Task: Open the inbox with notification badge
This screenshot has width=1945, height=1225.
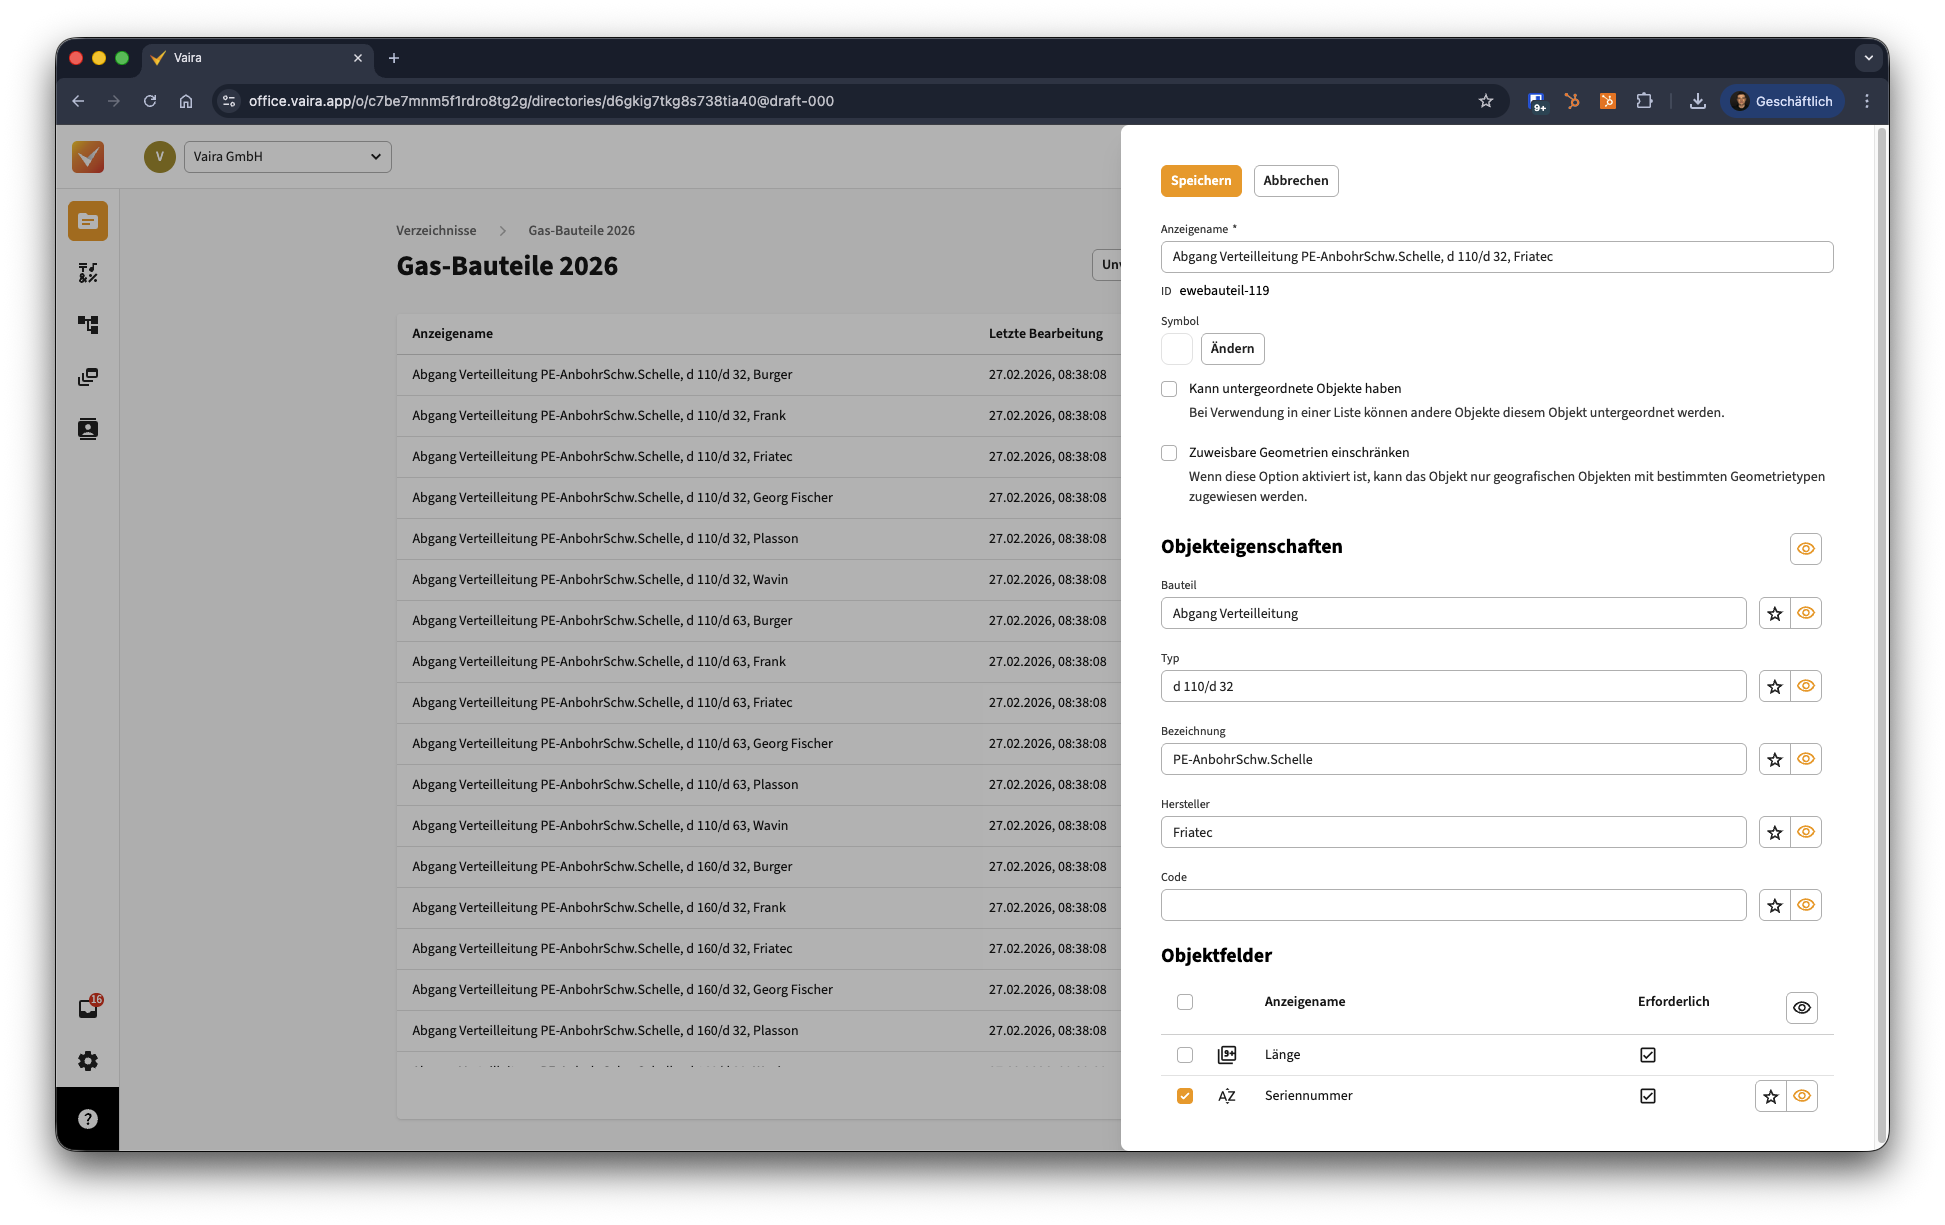Action: click(x=88, y=1008)
